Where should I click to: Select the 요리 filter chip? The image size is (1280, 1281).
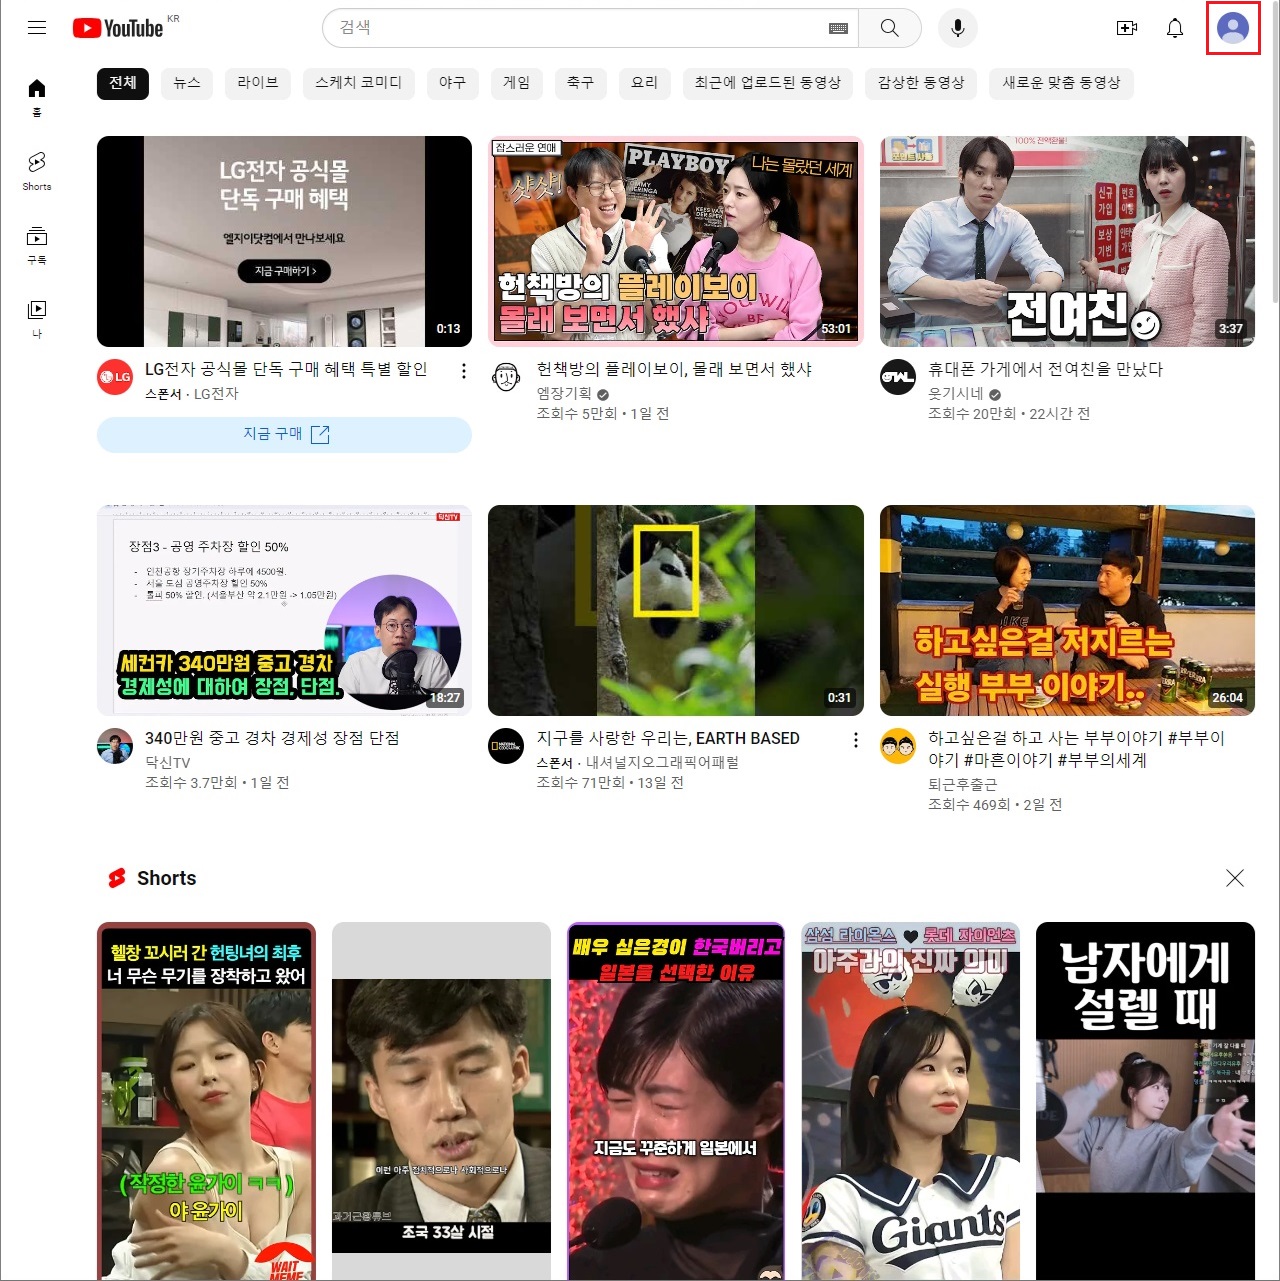click(645, 83)
